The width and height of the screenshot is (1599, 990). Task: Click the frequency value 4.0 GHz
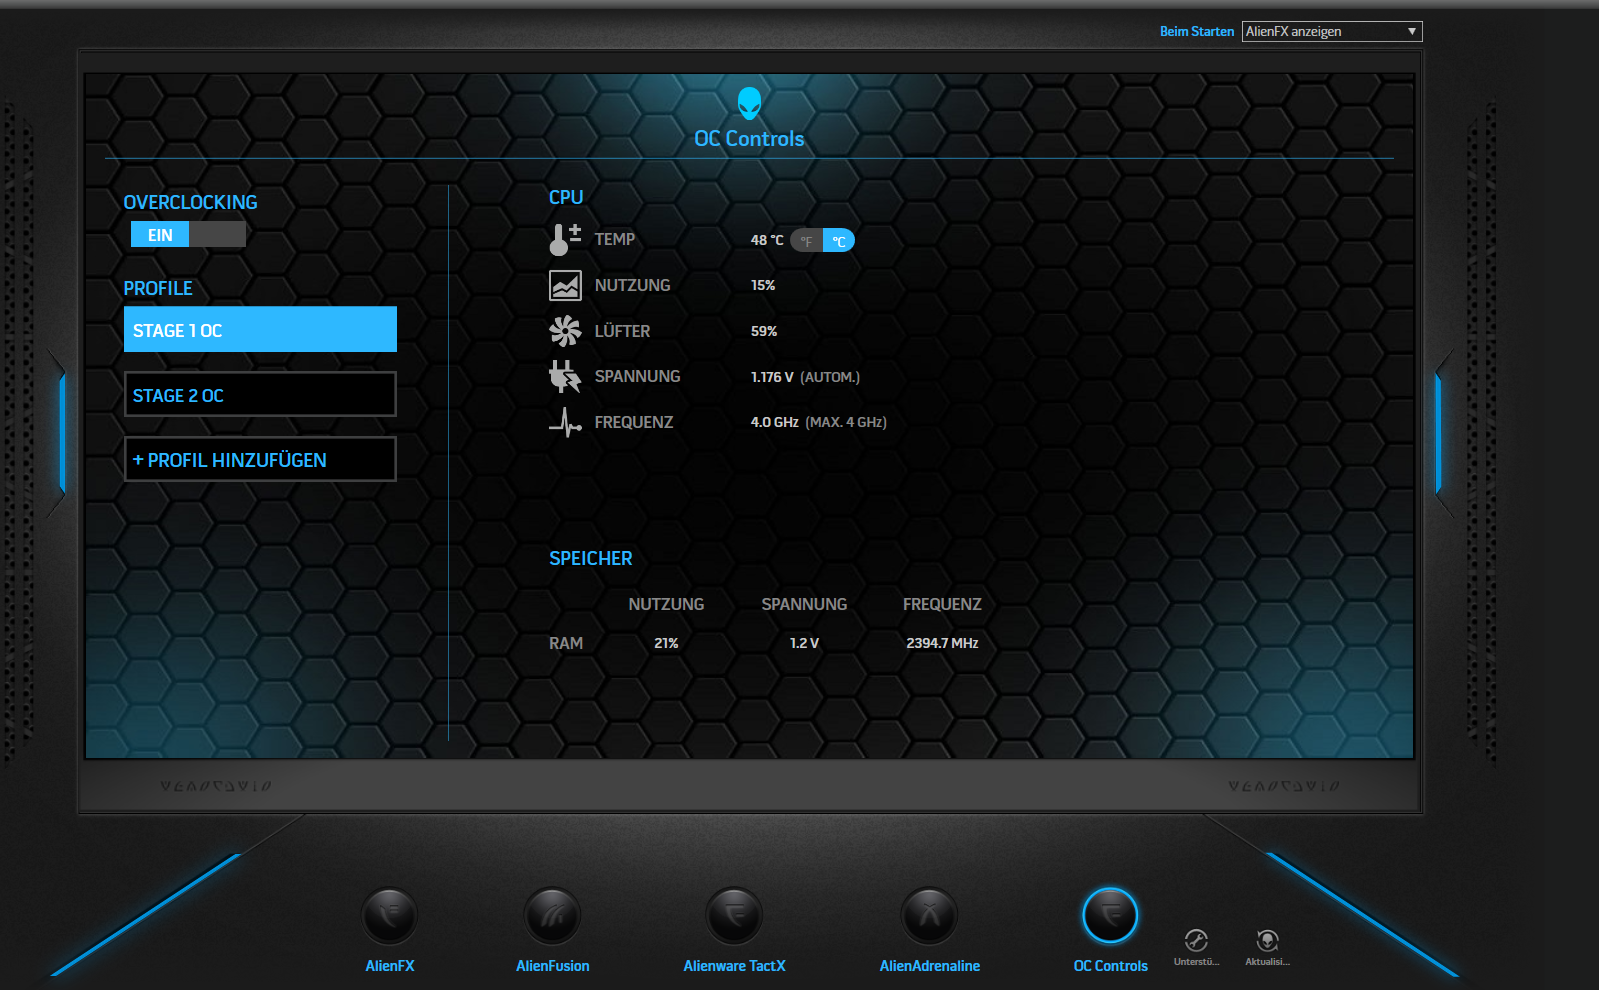click(x=774, y=422)
